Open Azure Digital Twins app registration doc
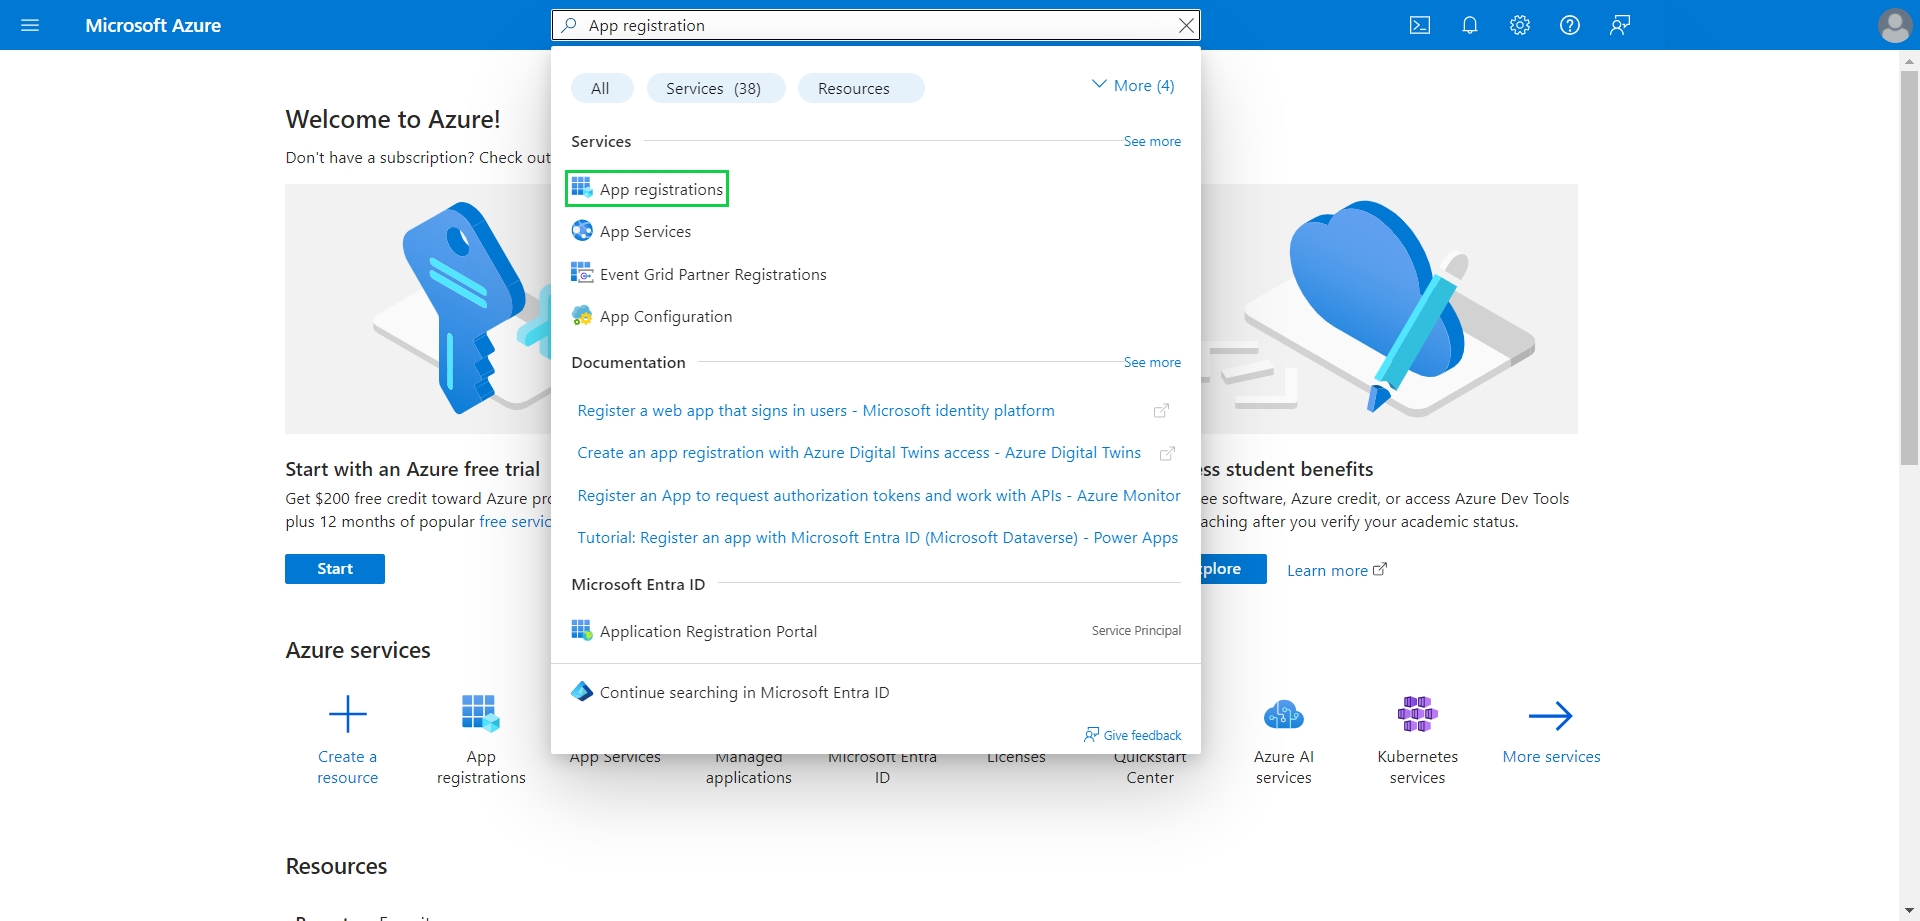This screenshot has height=921, width=1920. click(x=859, y=452)
